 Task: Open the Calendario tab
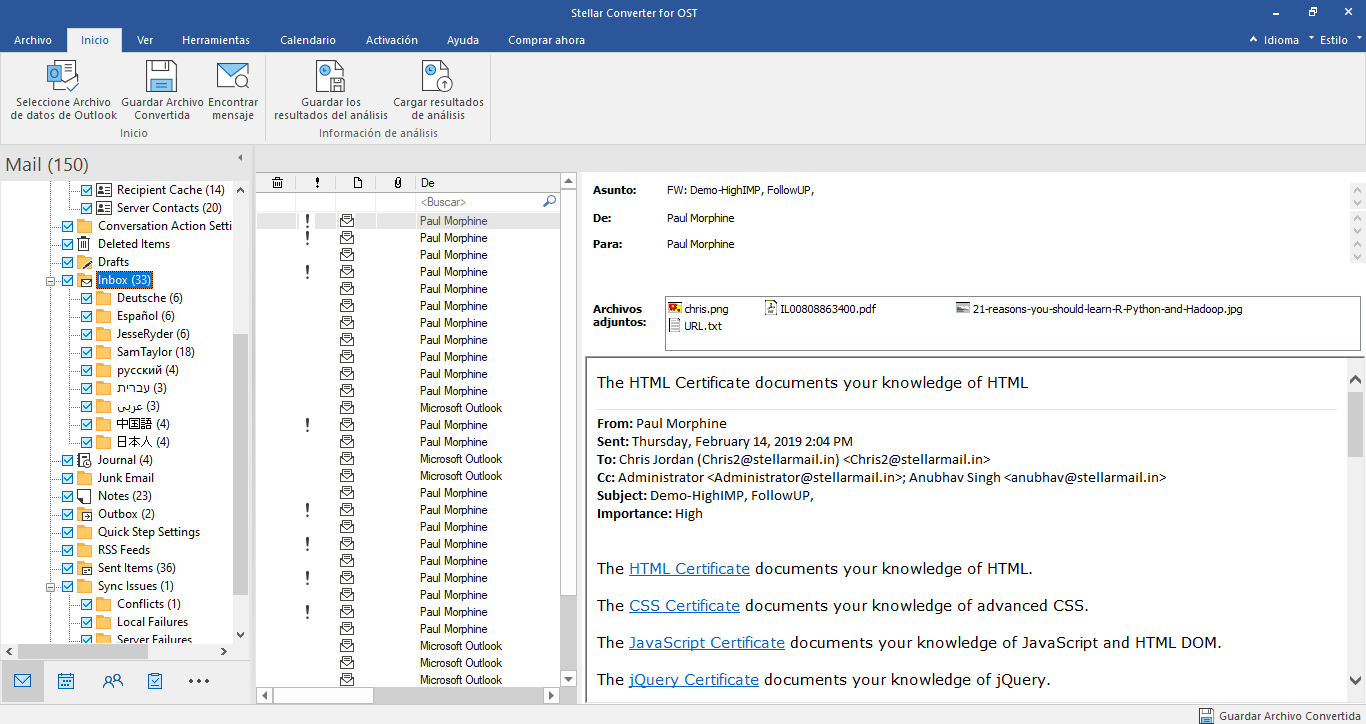click(x=308, y=40)
